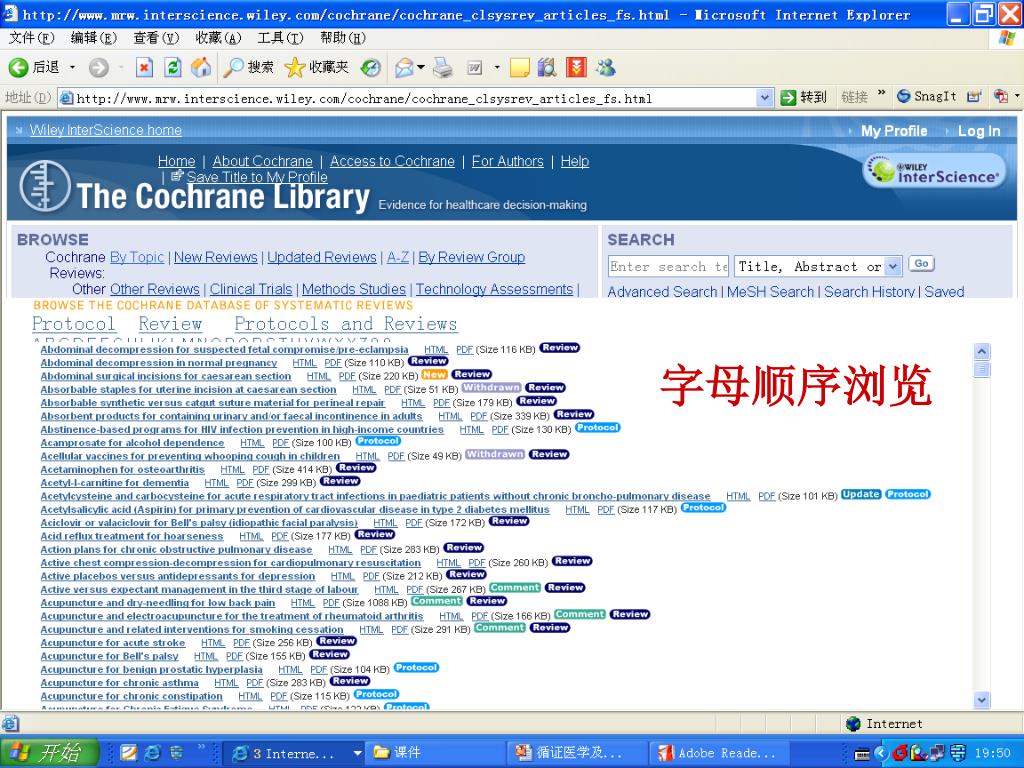This screenshot has height=768, width=1024.
Task: Open the Protocols and Reviews listing
Action: tap(345, 324)
